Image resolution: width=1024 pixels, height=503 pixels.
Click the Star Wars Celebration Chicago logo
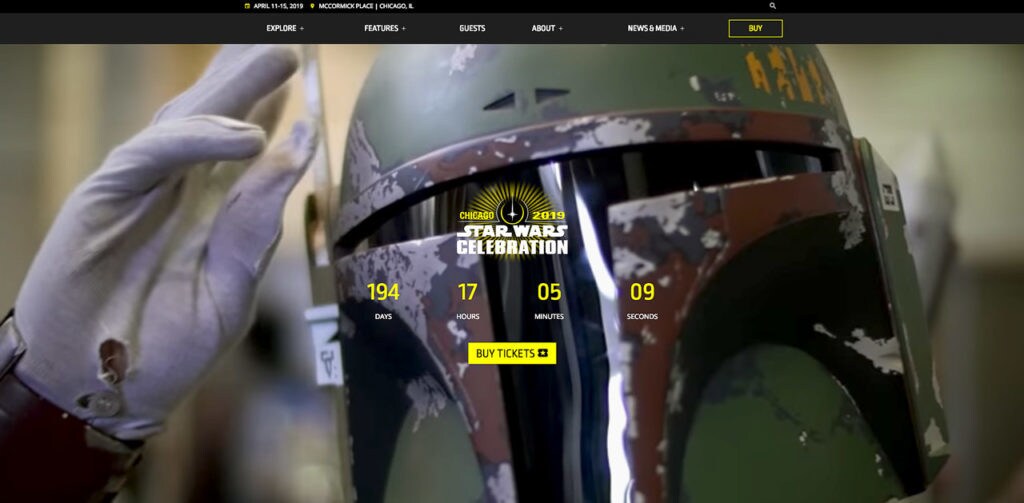pyautogui.click(x=512, y=221)
